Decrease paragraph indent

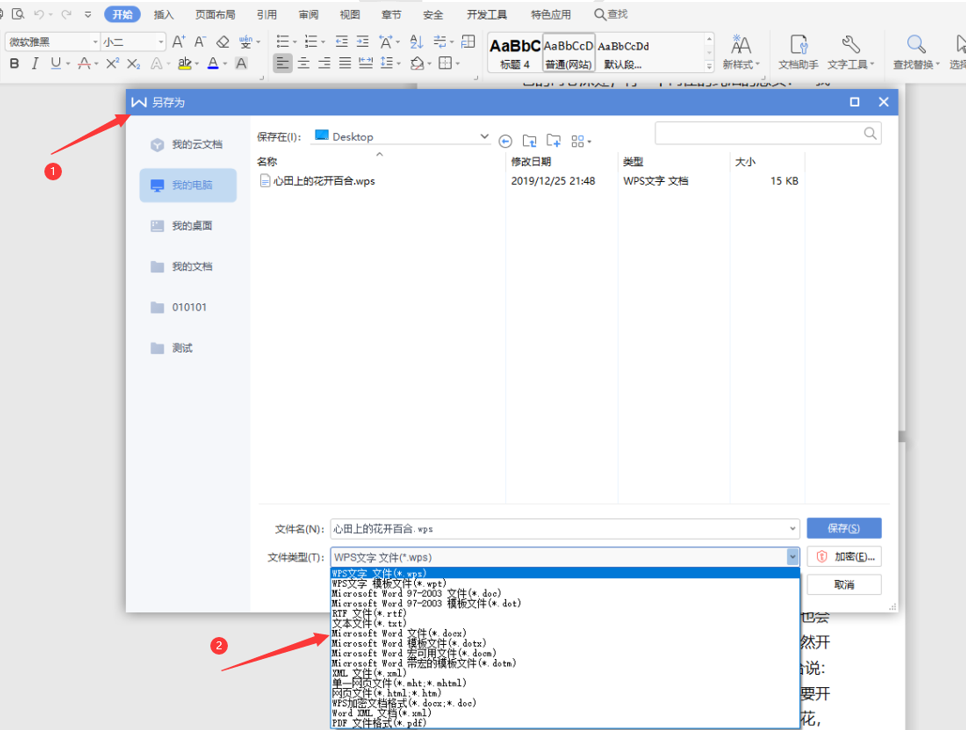click(341, 41)
